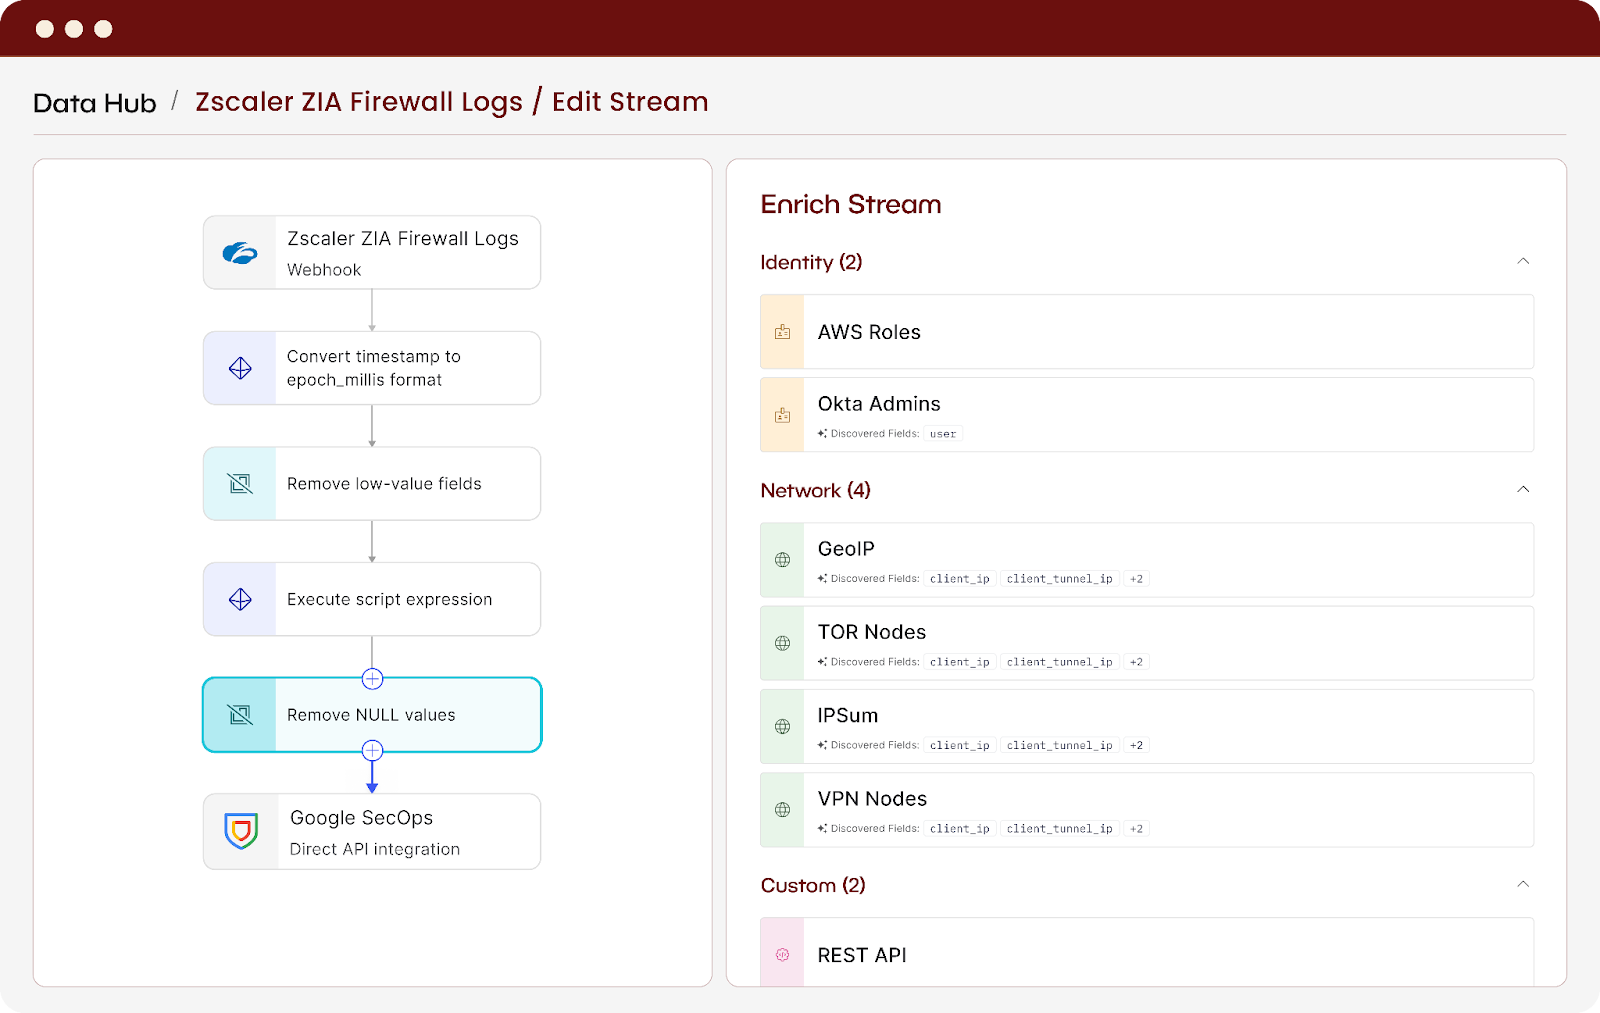Open the REST API enrichment
Viewport: 1600px width, 1013px height.
click(1147, 952)
